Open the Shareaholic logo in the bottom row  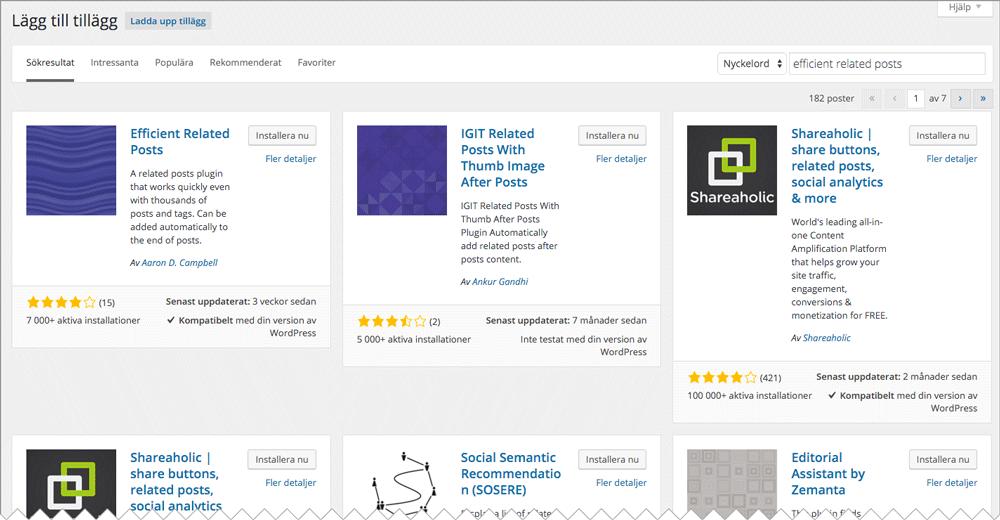coord(71,482)
